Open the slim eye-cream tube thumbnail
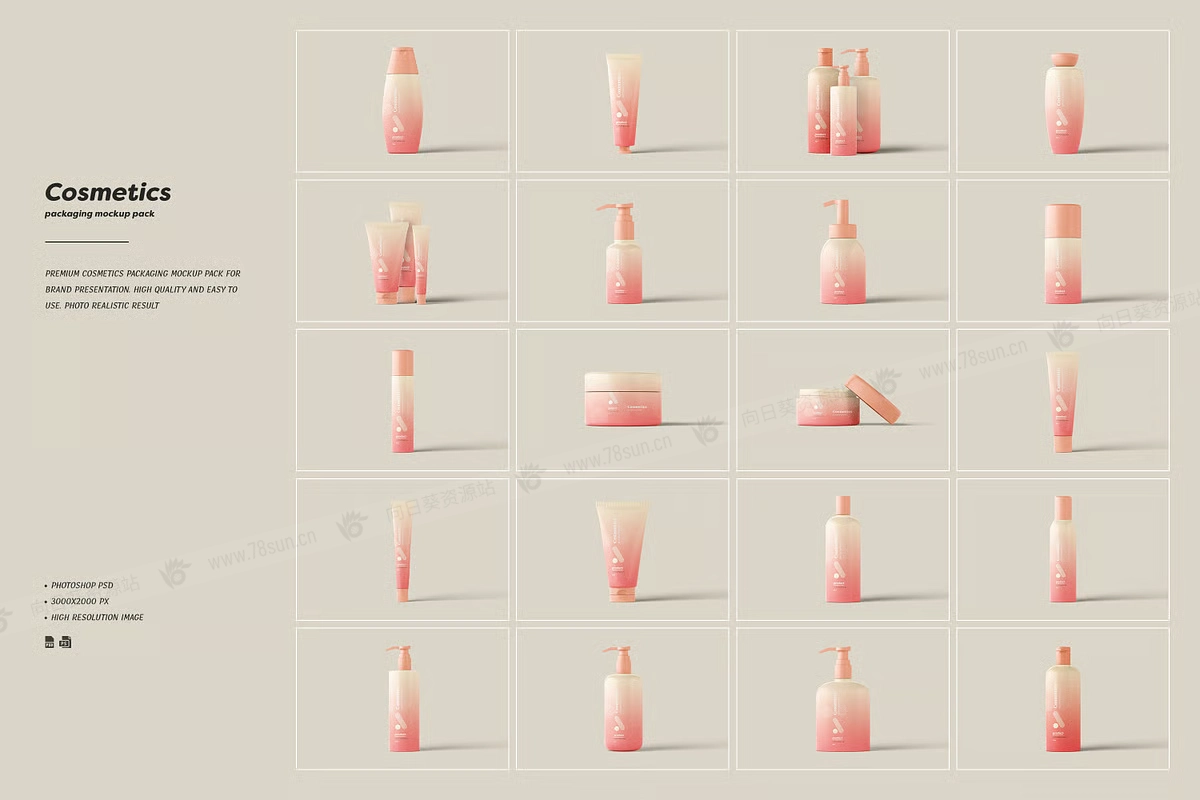The image size is (1200, 800). coord(402,549)
